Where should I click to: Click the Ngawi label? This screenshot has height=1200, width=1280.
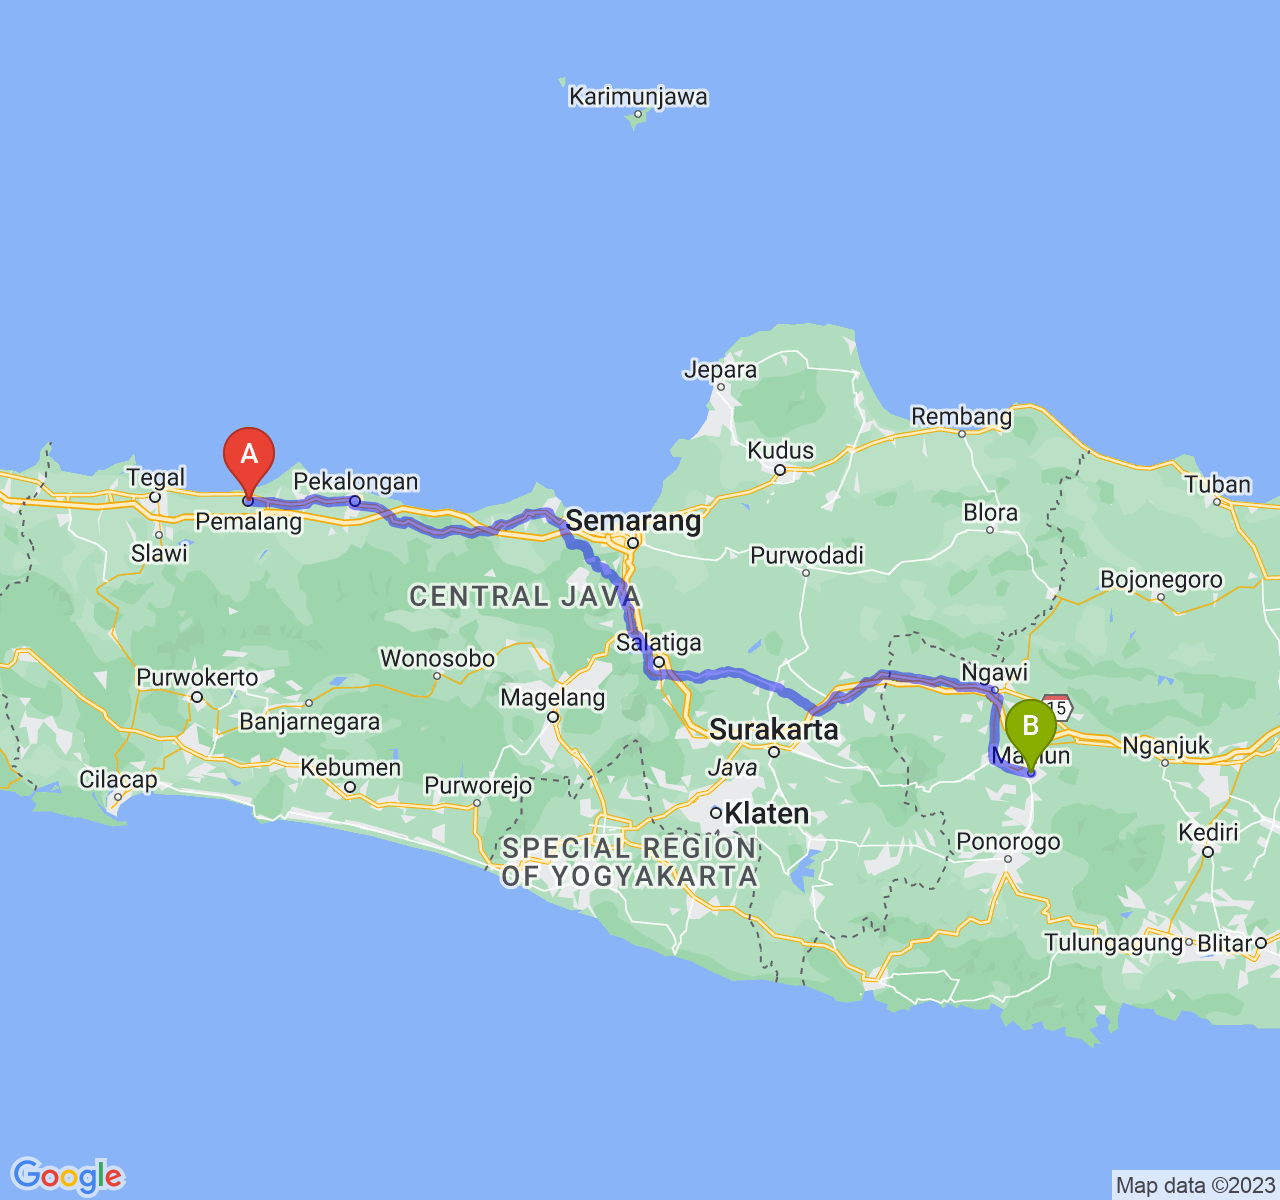click(994, 672)
